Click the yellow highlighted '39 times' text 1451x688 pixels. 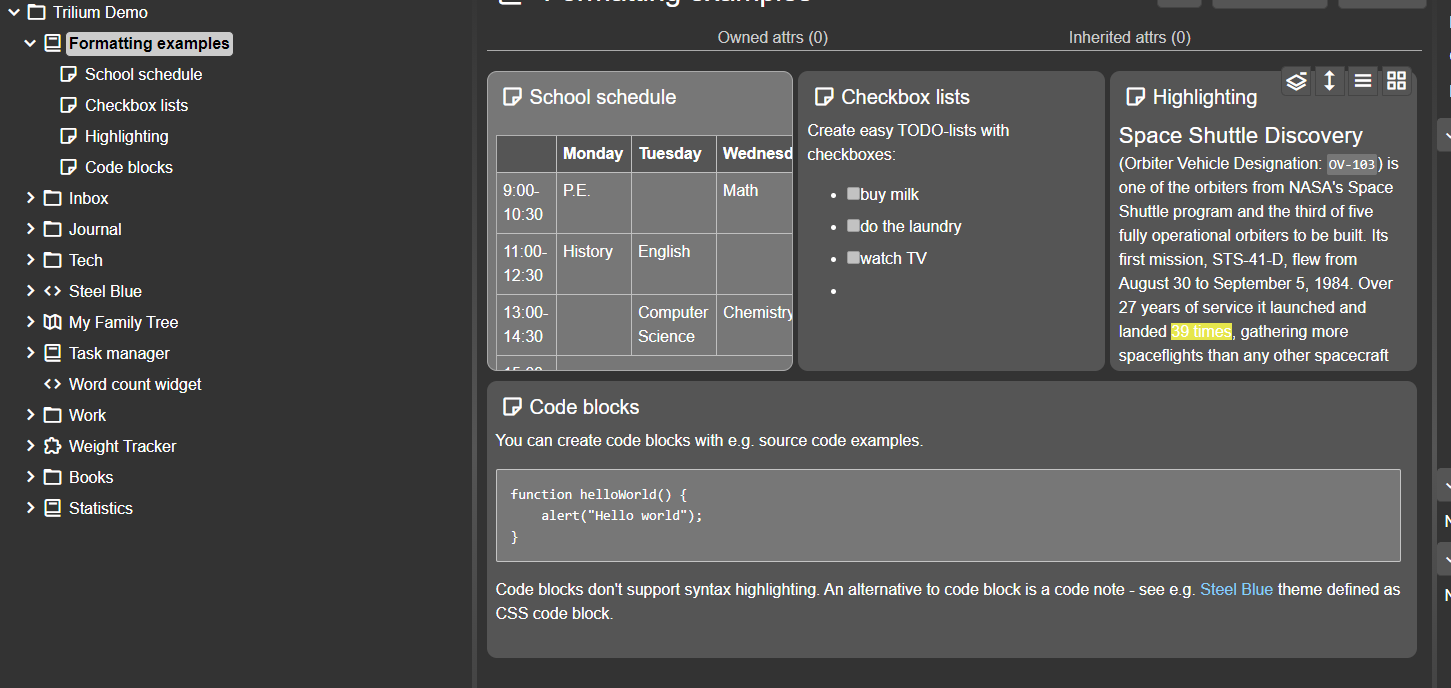click(1201, 332)
